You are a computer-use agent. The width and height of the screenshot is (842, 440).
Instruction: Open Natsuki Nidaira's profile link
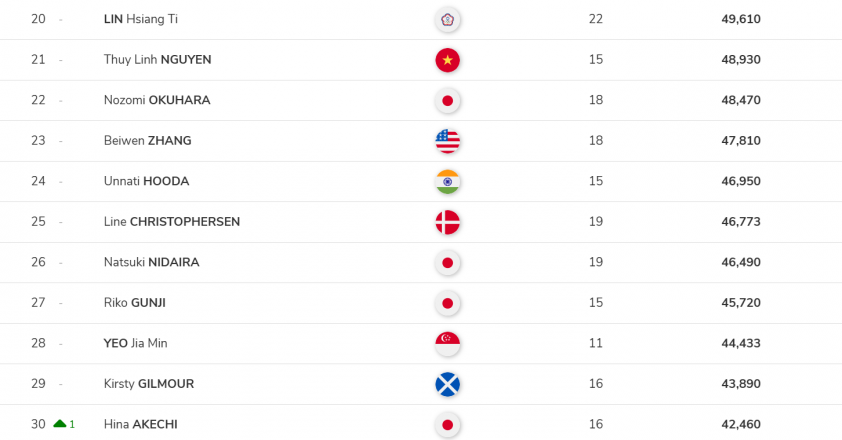click(151, 262)
